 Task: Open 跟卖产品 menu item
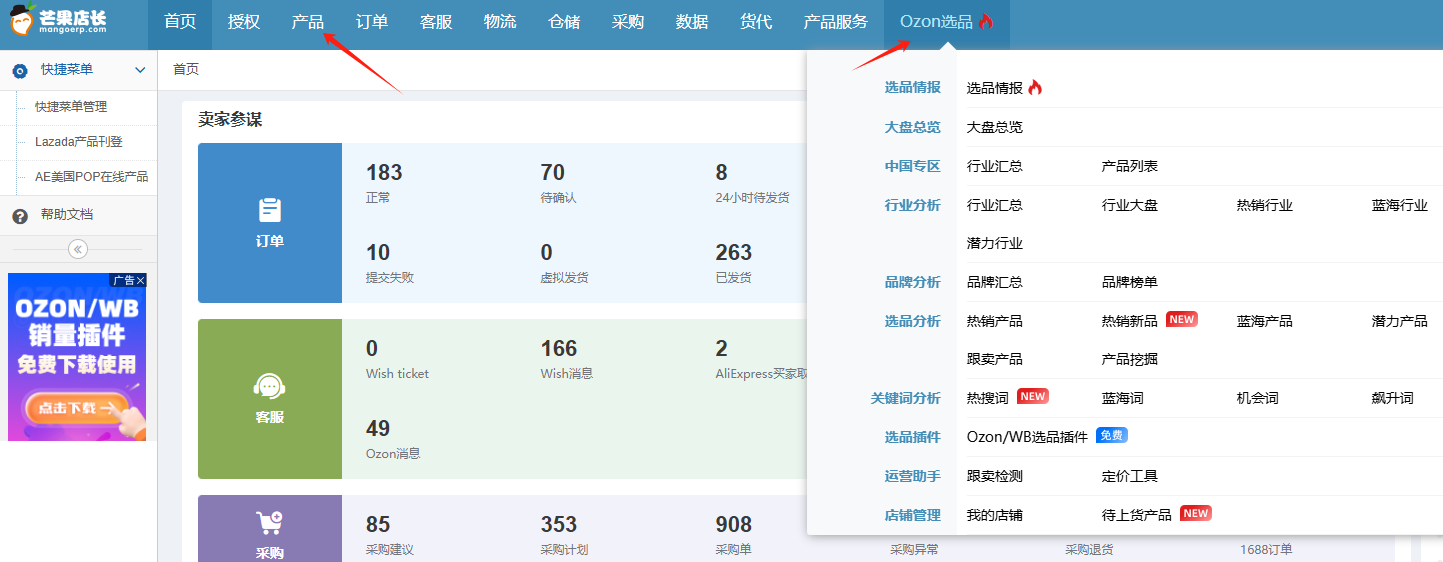tap(995, 359)
